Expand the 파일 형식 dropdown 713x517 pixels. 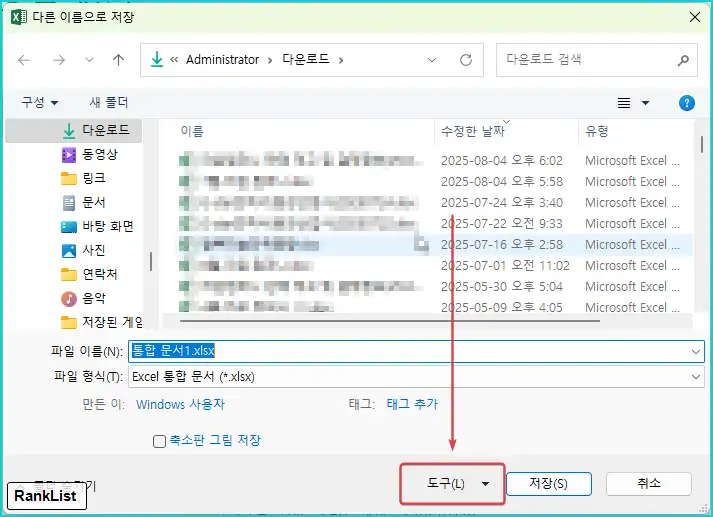695,377
